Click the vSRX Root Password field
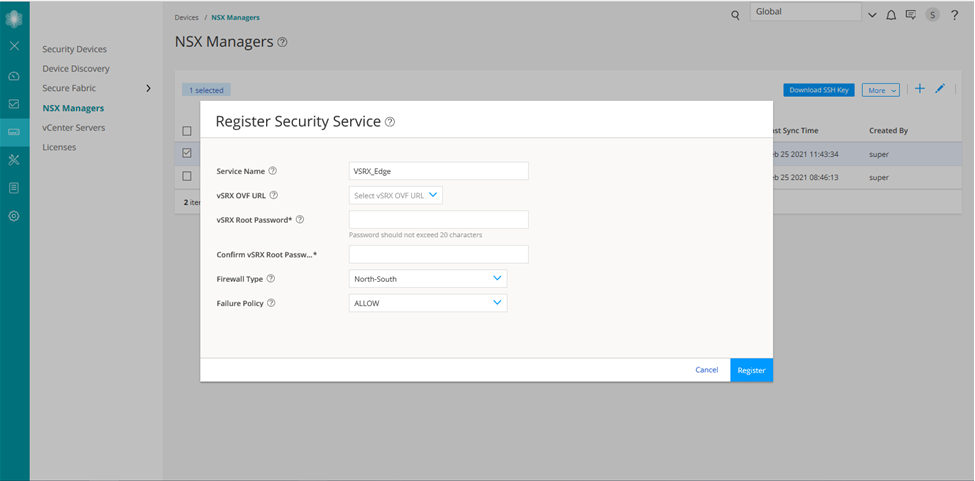 tap(438, 220)
